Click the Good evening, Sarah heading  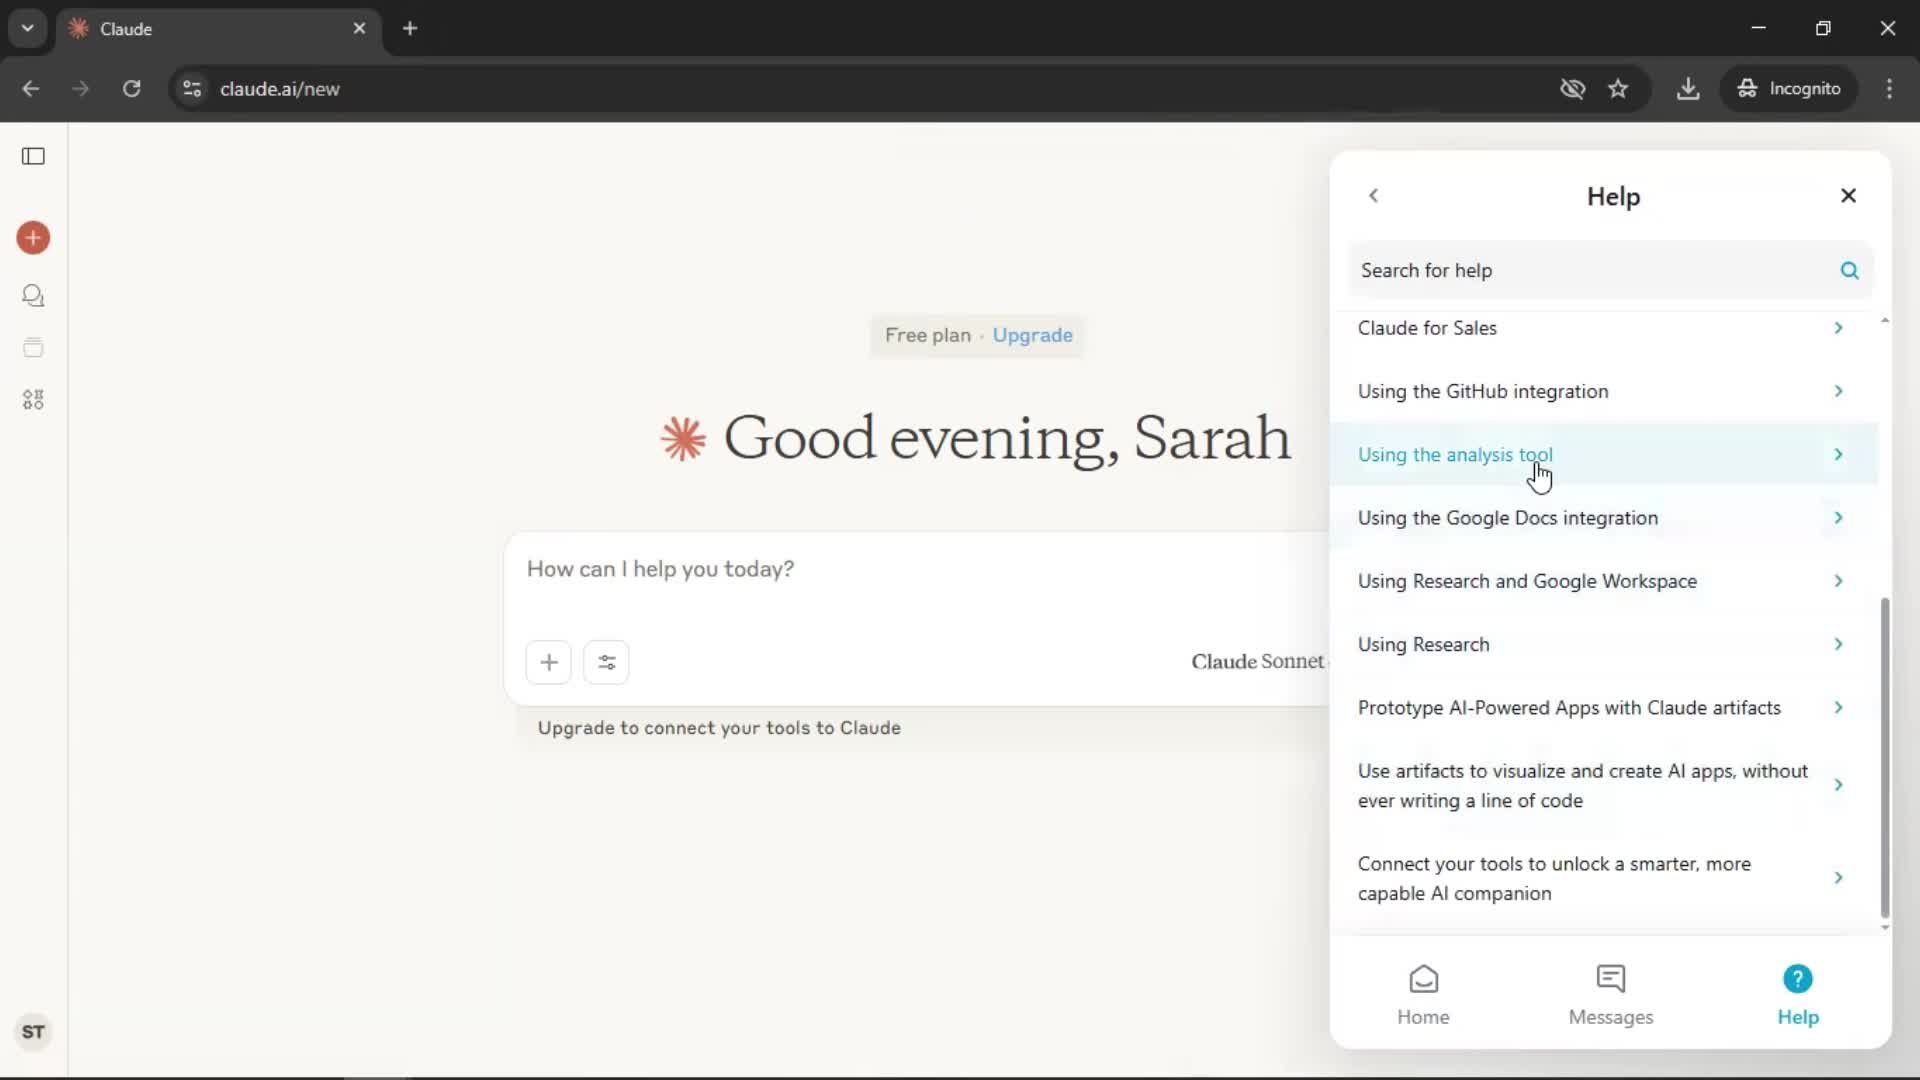click(x=1007, y=438)
